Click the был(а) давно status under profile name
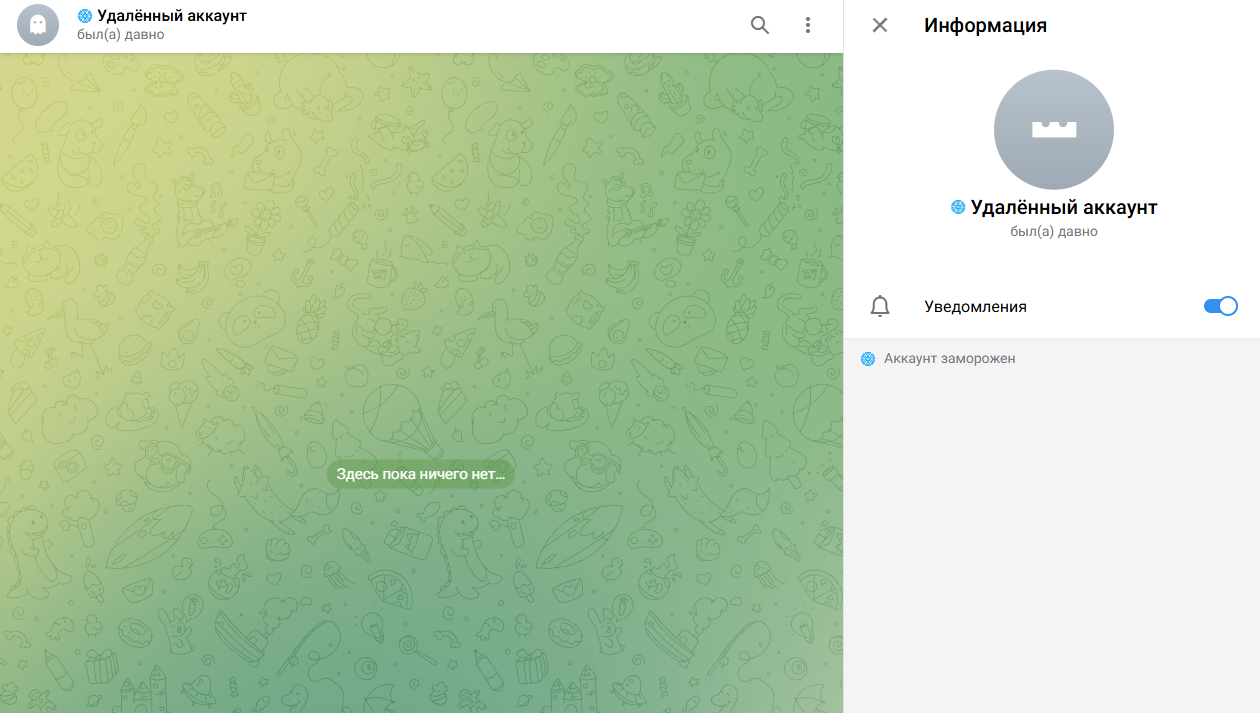 tap(1053, 232)
